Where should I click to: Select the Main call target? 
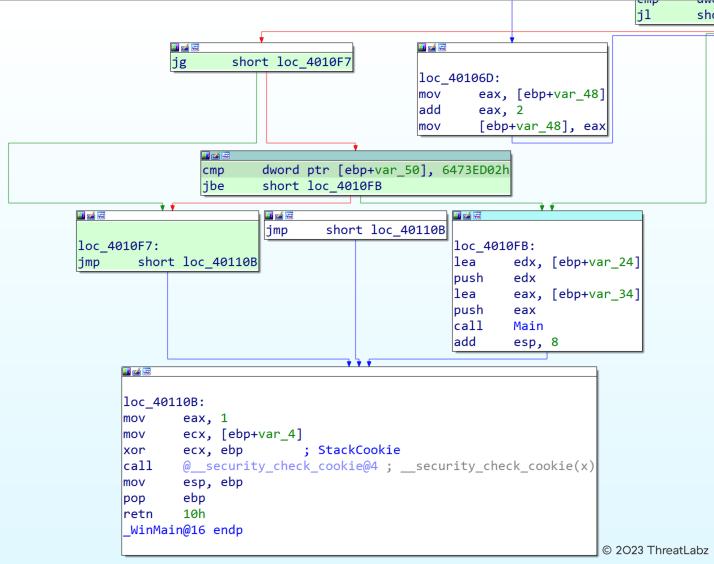(x=527, y=326)
